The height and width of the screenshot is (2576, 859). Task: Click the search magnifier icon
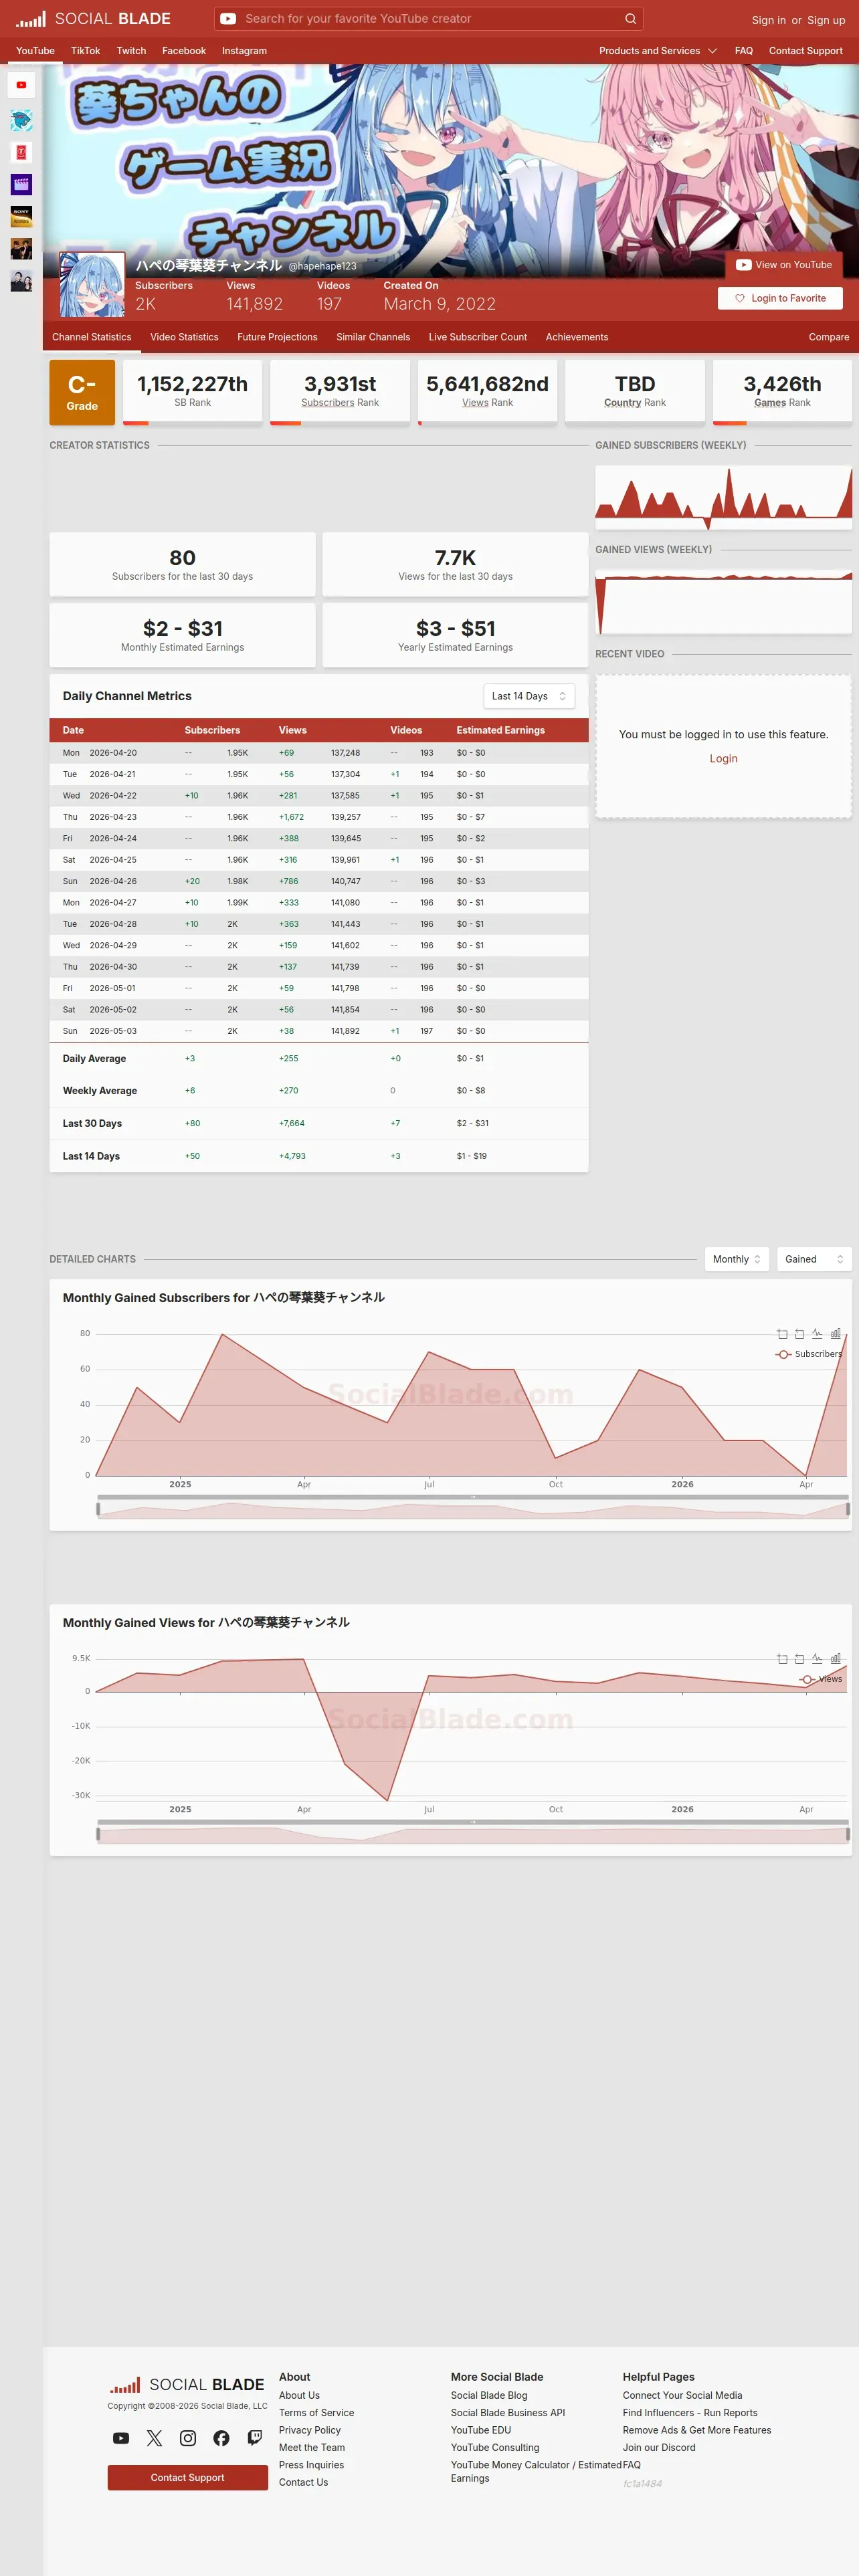pyautogui.click(x=630, y=19)
